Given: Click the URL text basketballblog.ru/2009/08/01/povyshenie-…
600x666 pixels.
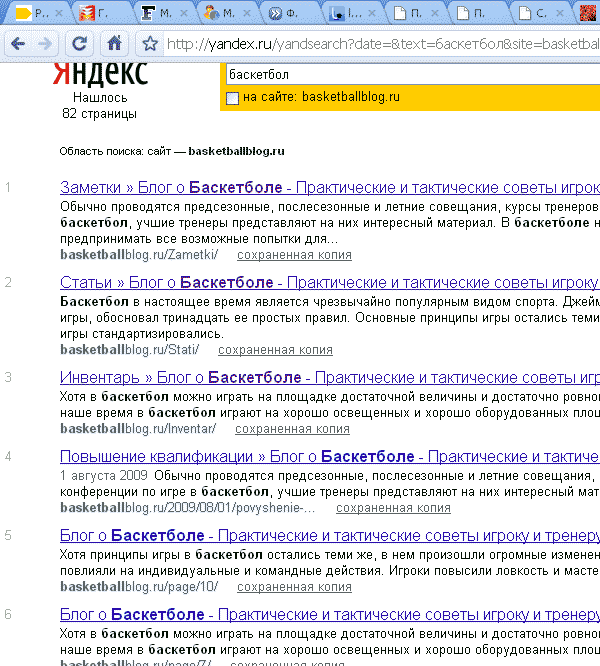Looking at the screenshot, I should [x=187, y=508].
